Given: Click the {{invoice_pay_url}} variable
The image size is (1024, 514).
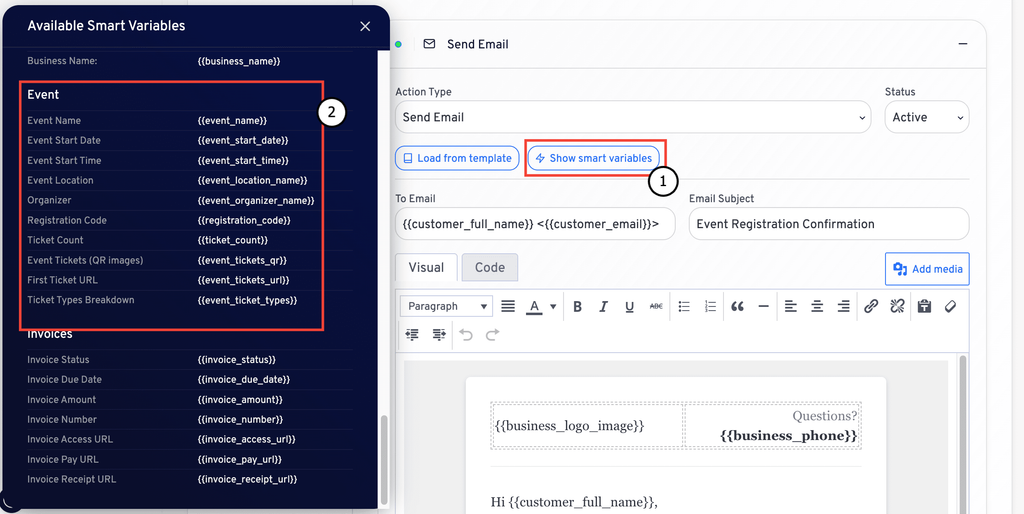Looking at the screenshot, I should point(240,460).
